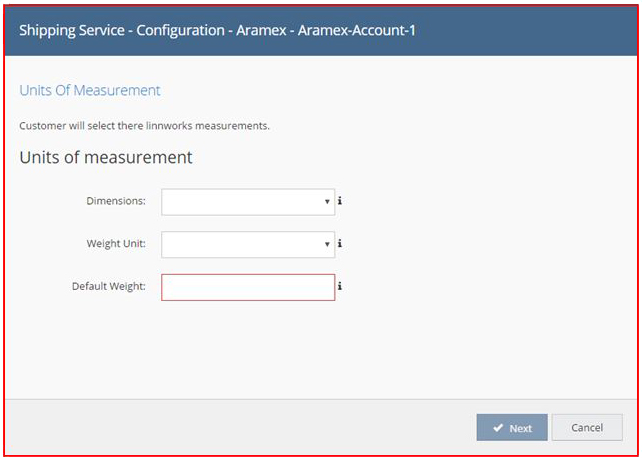Screen dimensions: 642x459
Task: Click the info icon beside Dimensions dropdown
Action: pyautogui.click(x=339, y=201)
